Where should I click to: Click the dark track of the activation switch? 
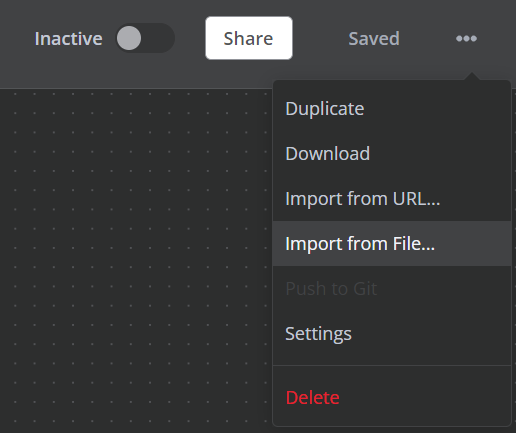(158, 38)
